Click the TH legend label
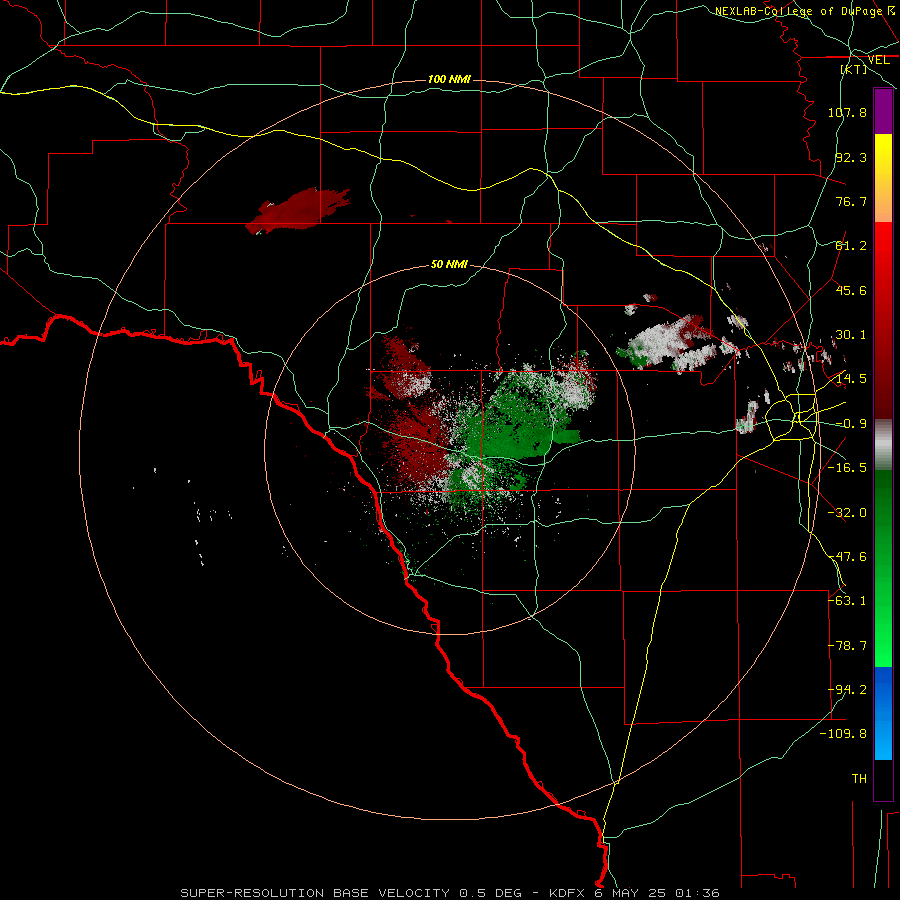900x900 pixels. coord(859,779)
